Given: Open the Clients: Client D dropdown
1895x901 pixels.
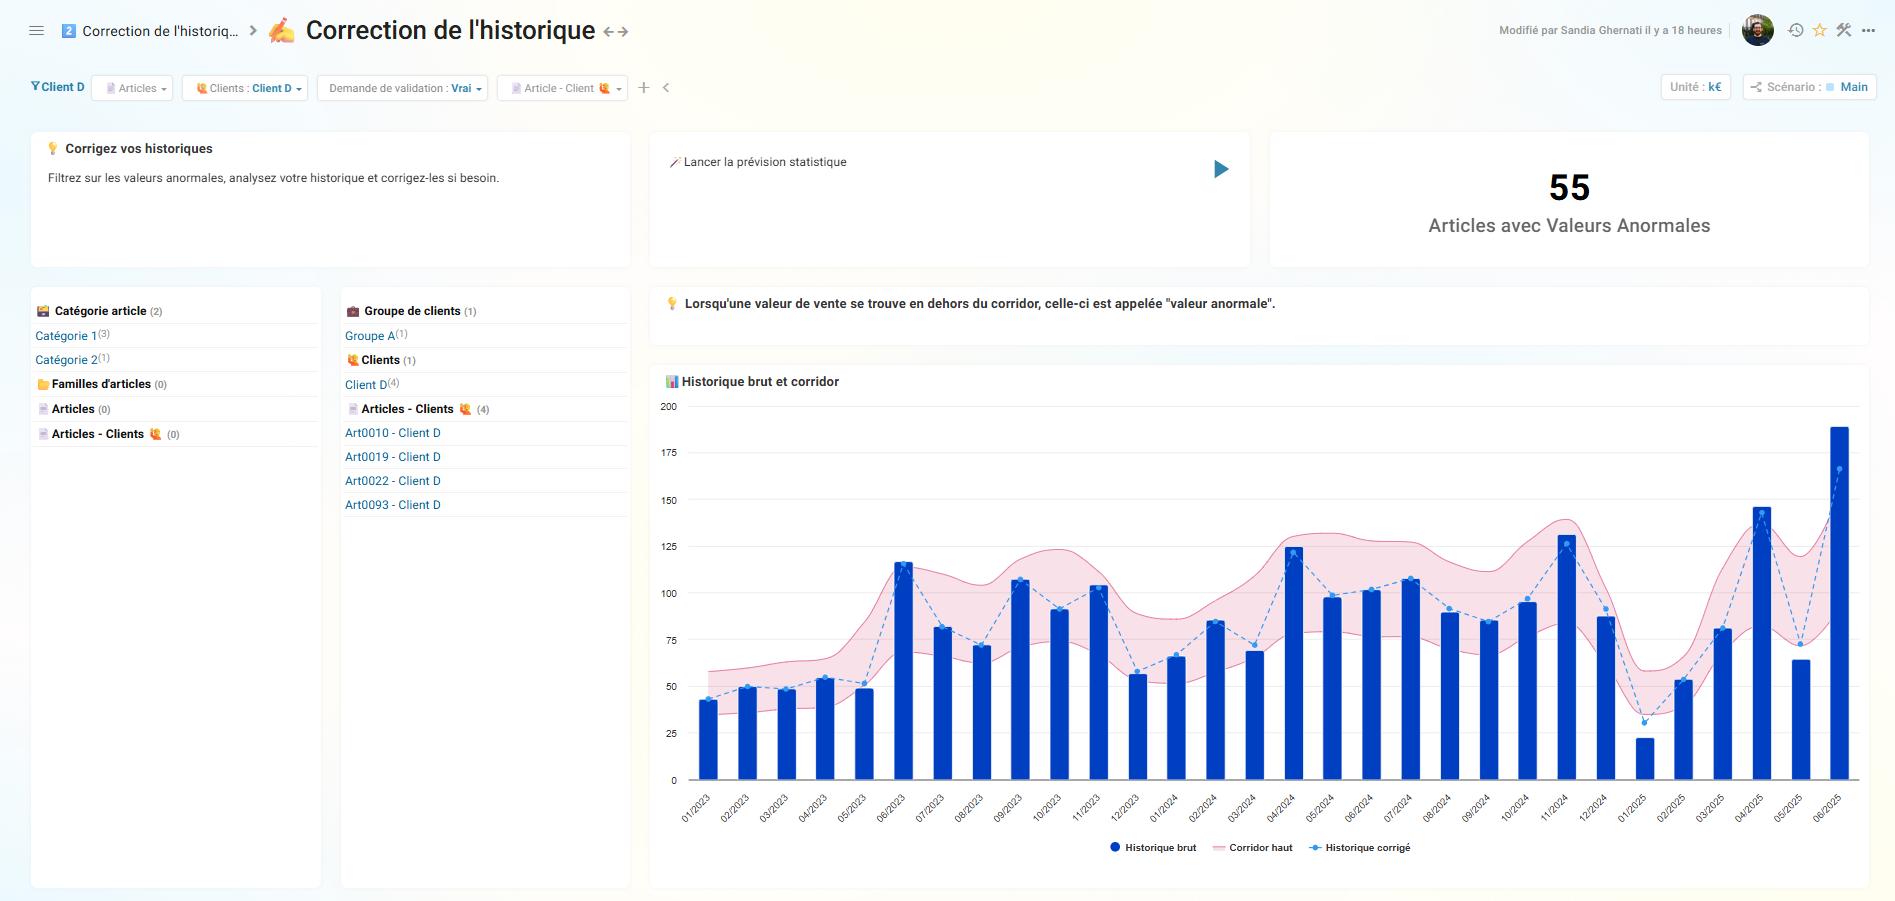Looking at the screenshot, I should (x=245, y=88).
